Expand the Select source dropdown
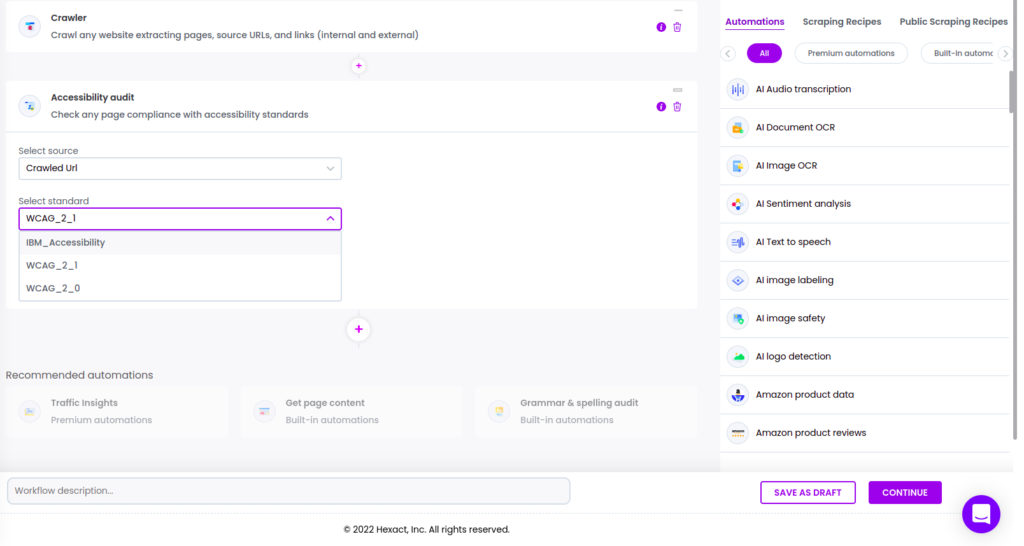Screen dimensions: 1024x546 tap(180, 169)
